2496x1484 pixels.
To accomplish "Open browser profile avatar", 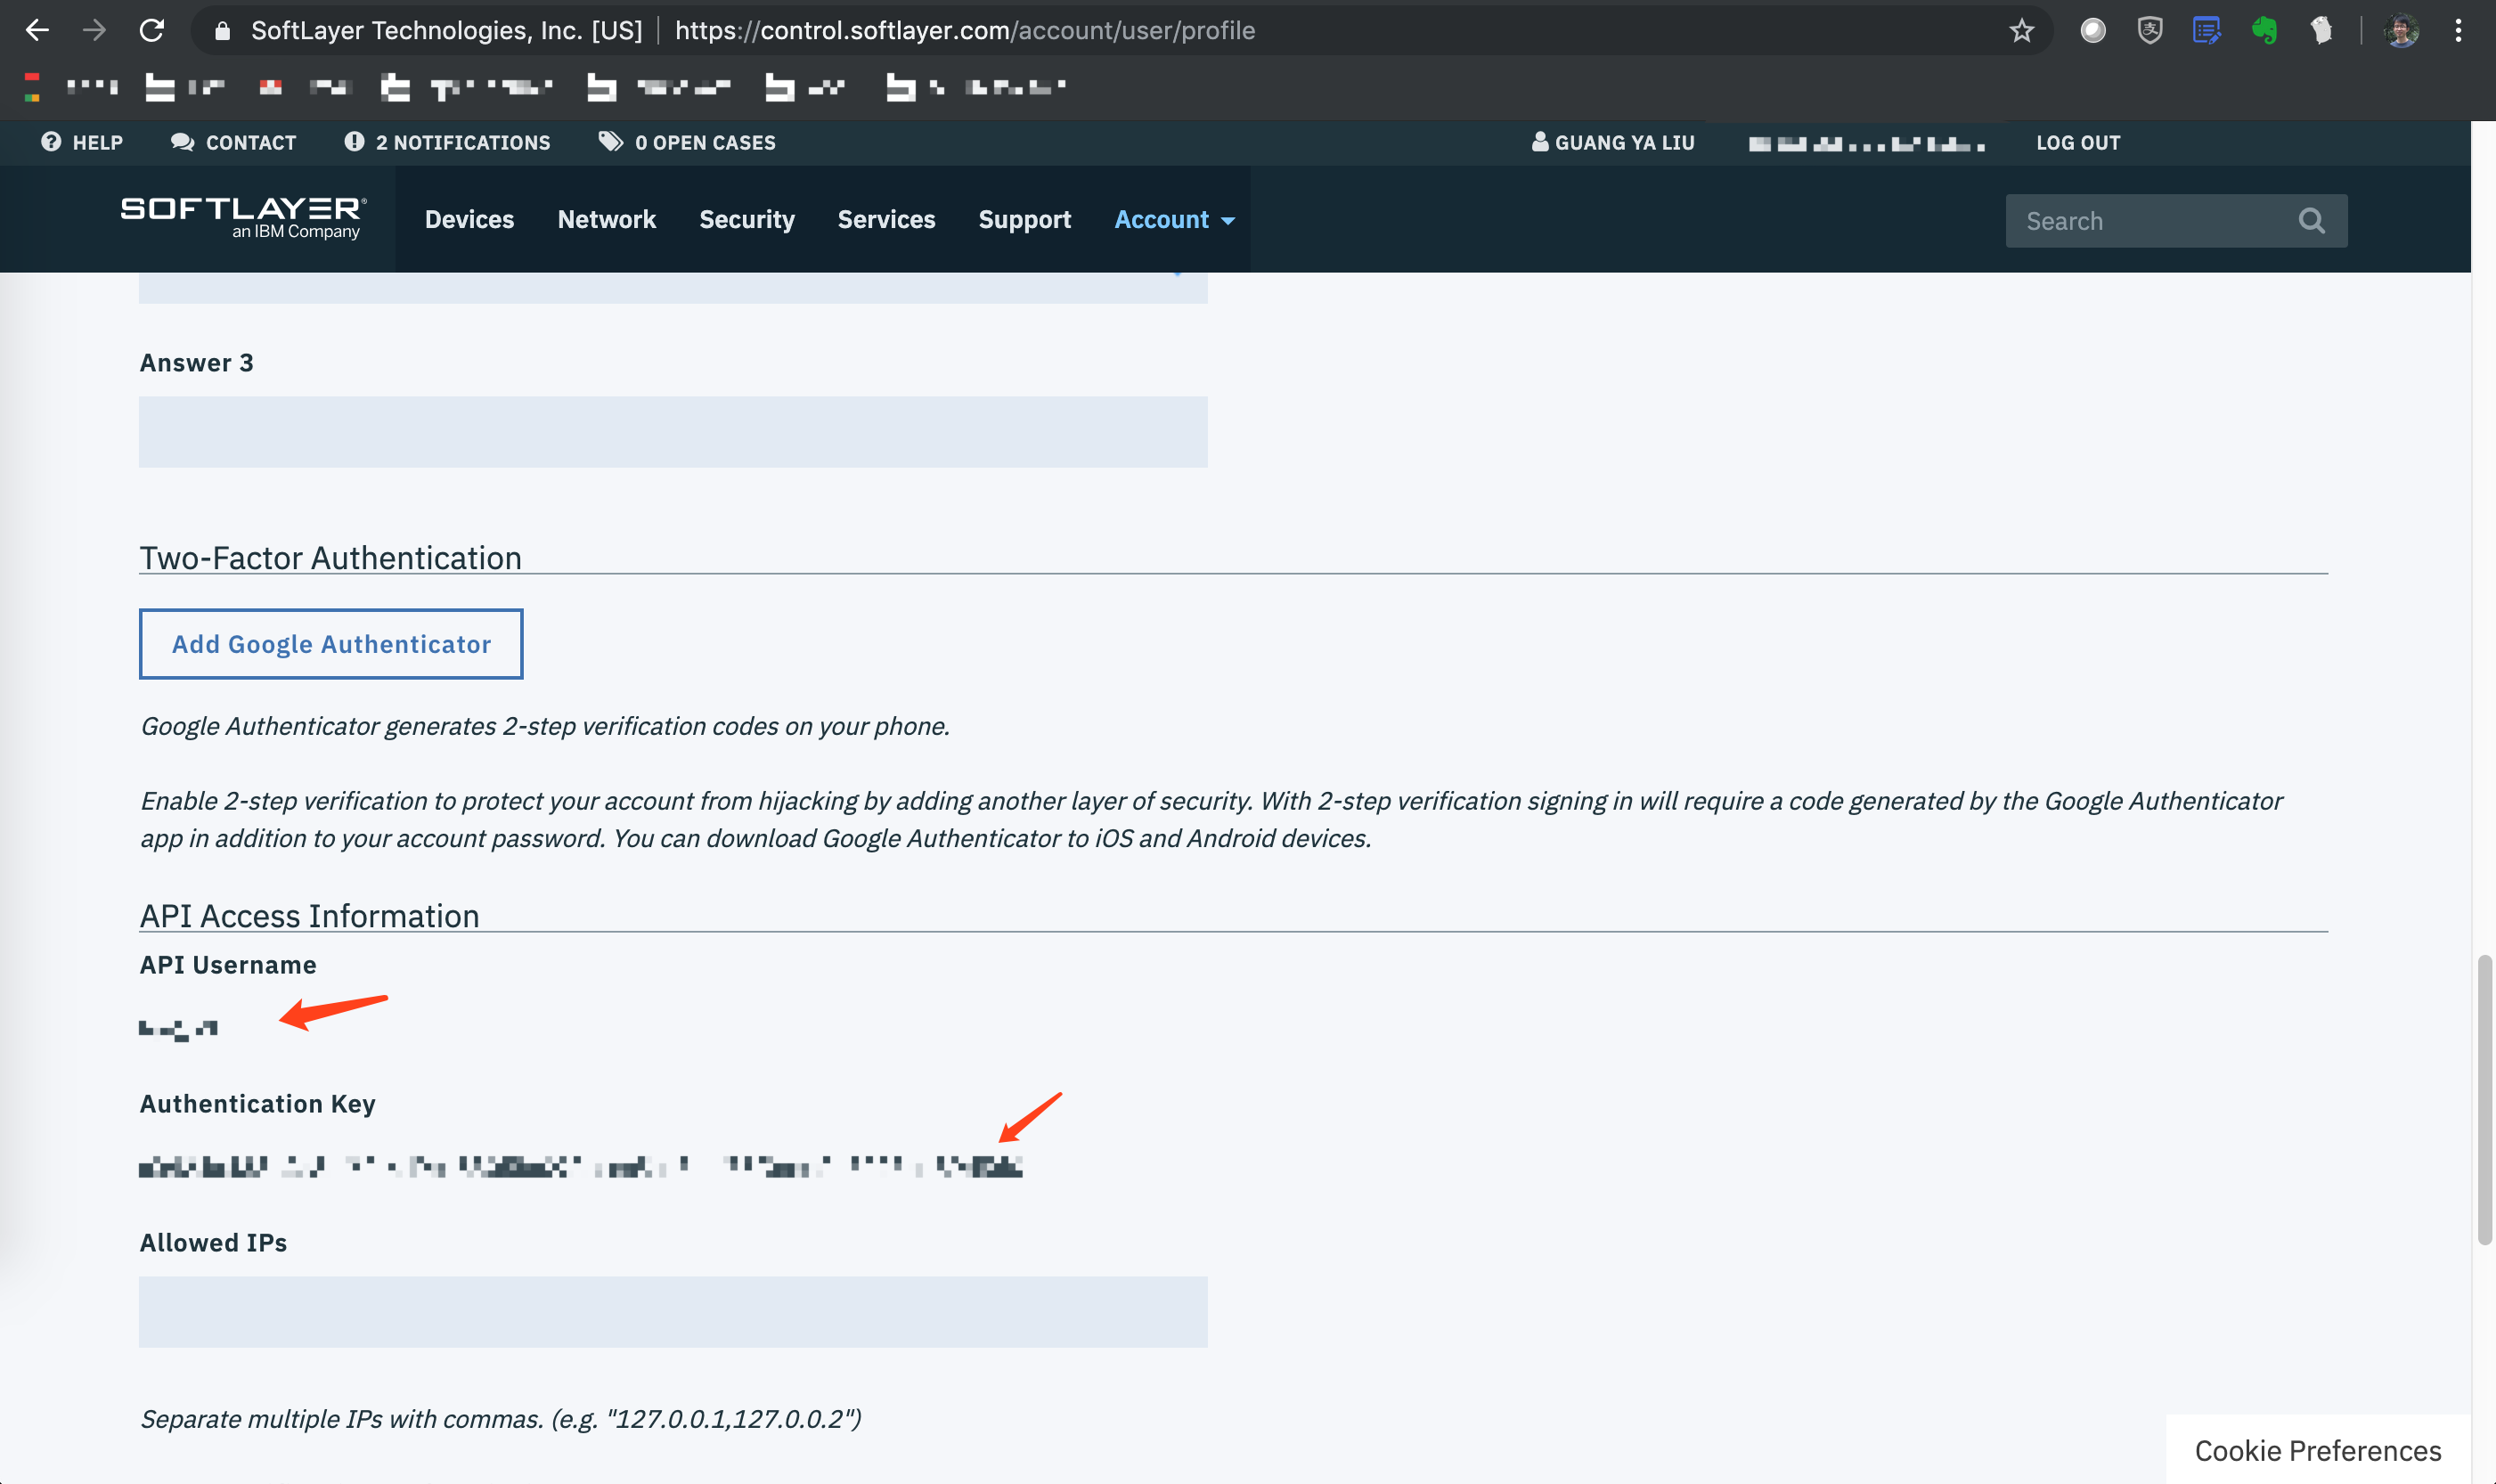I will (2402, 30).
